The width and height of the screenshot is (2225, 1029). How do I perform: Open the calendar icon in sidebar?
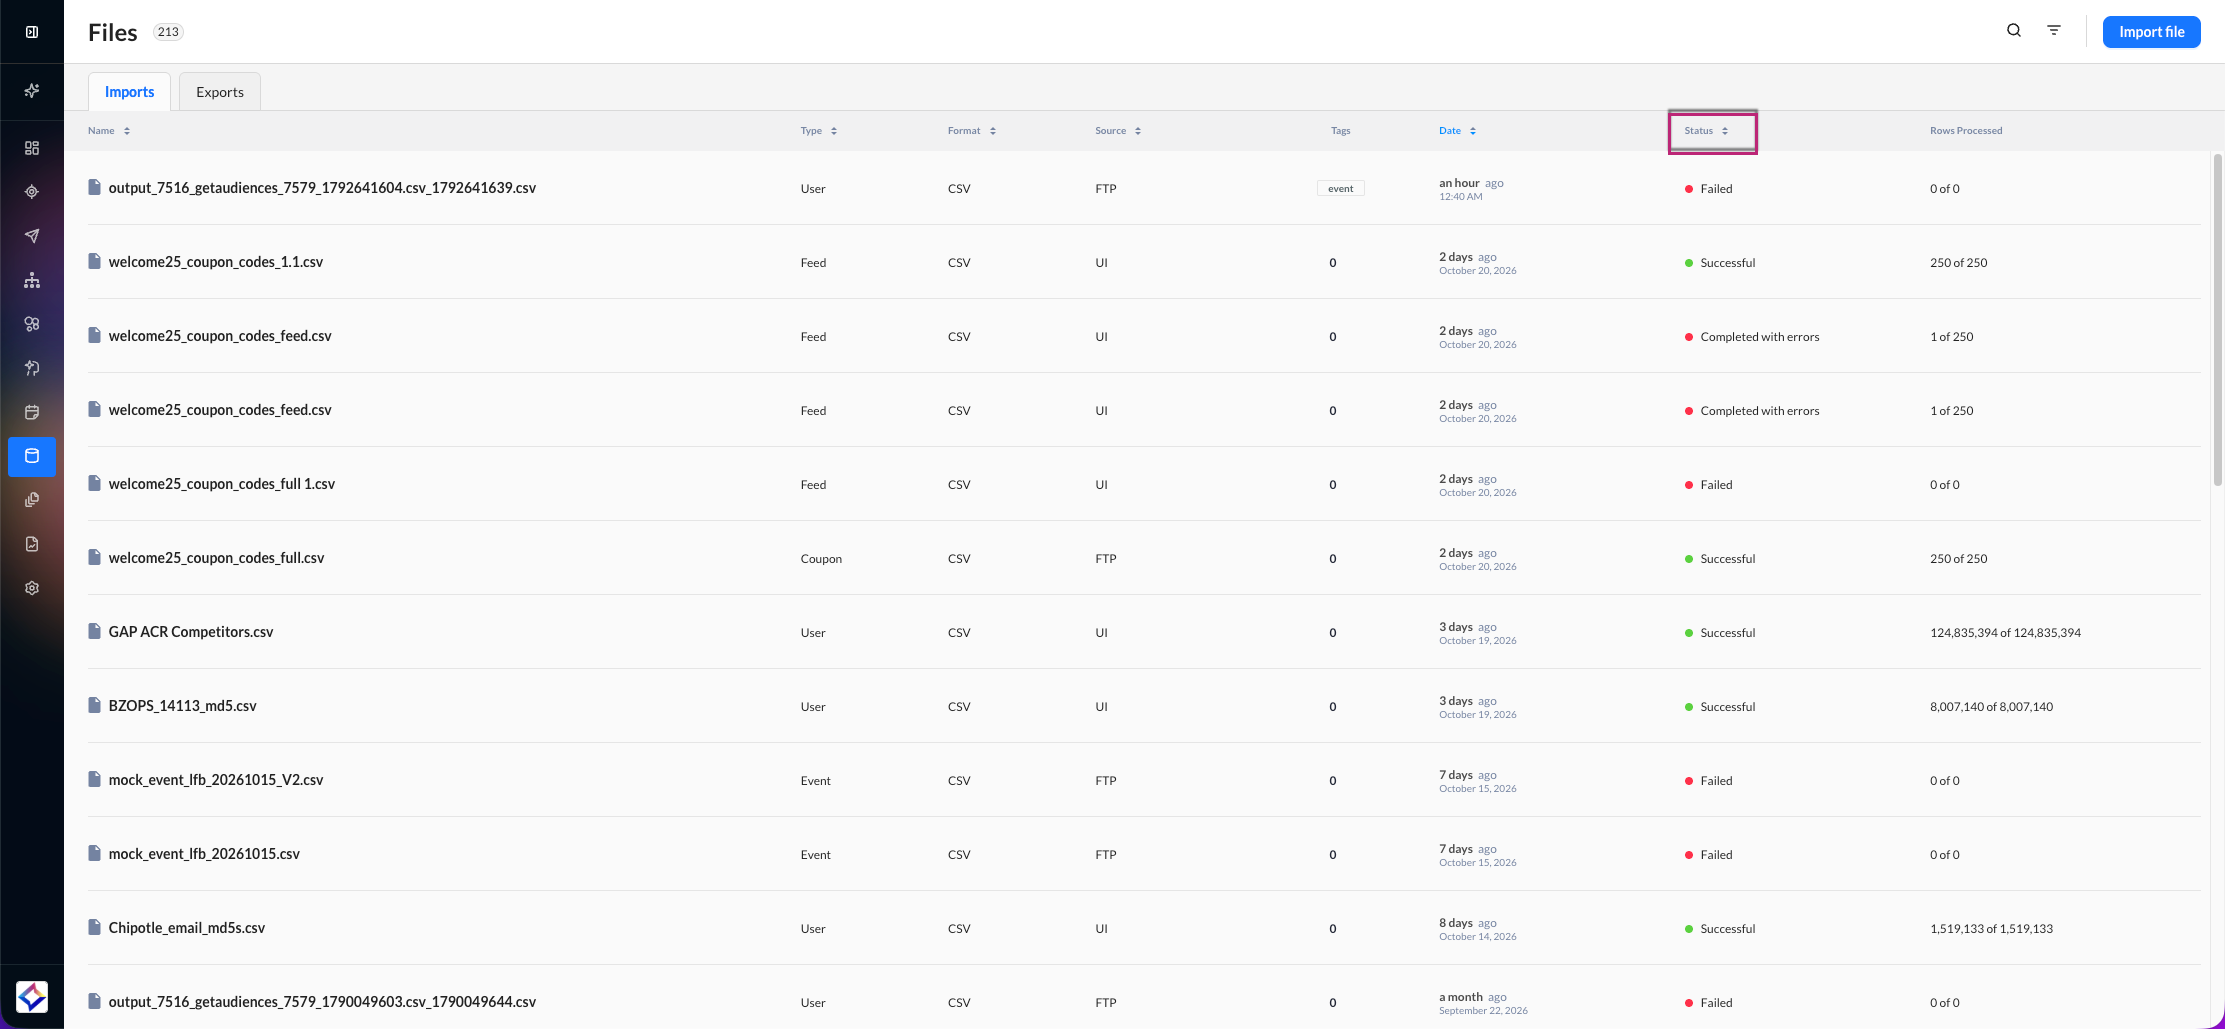click(32, 412)
